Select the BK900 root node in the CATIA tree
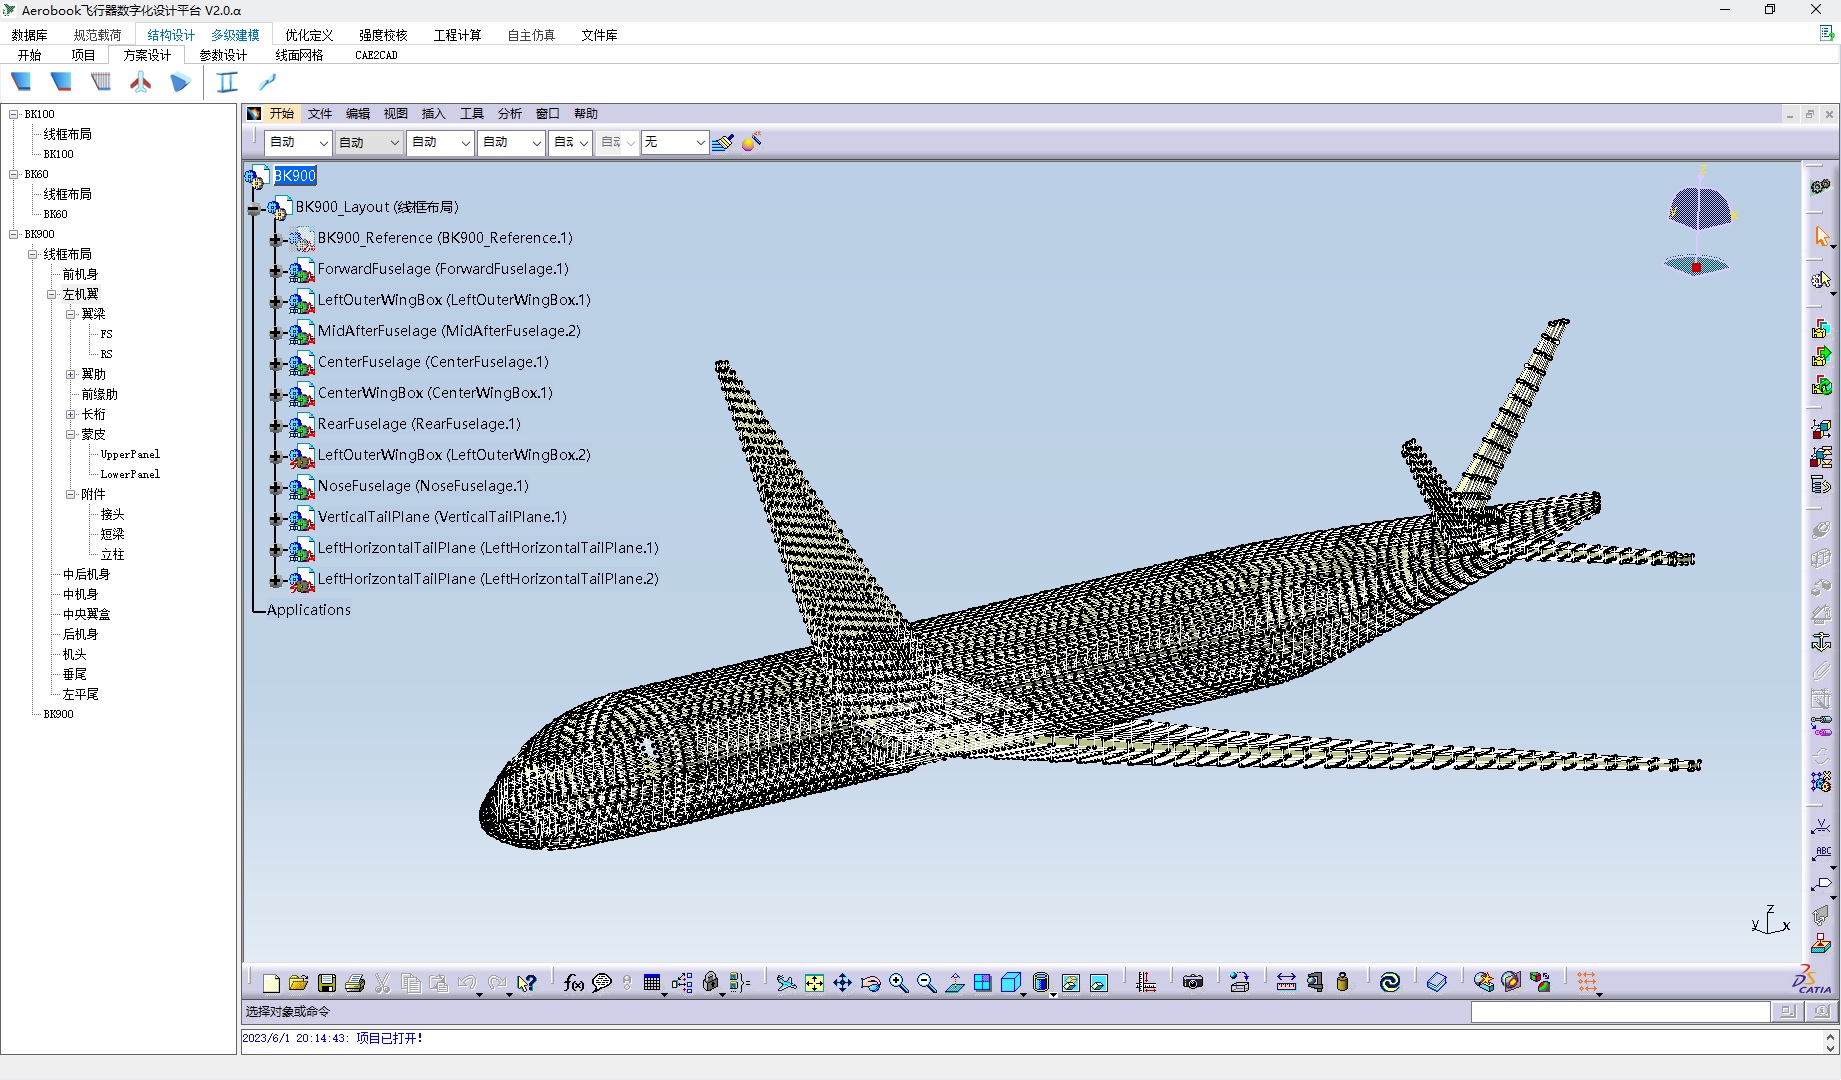Screen dimensions: 1841x1080 (295, 176)
